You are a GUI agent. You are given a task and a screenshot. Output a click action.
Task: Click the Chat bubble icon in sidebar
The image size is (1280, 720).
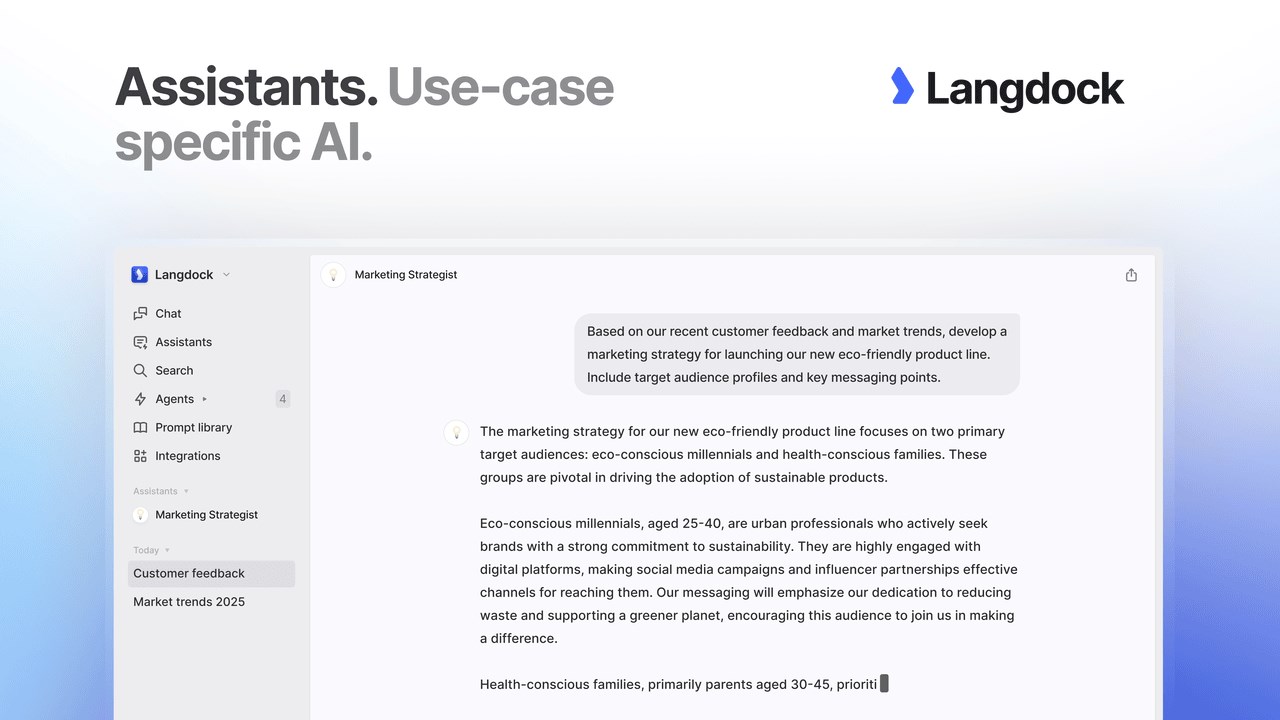pos(140,313)
